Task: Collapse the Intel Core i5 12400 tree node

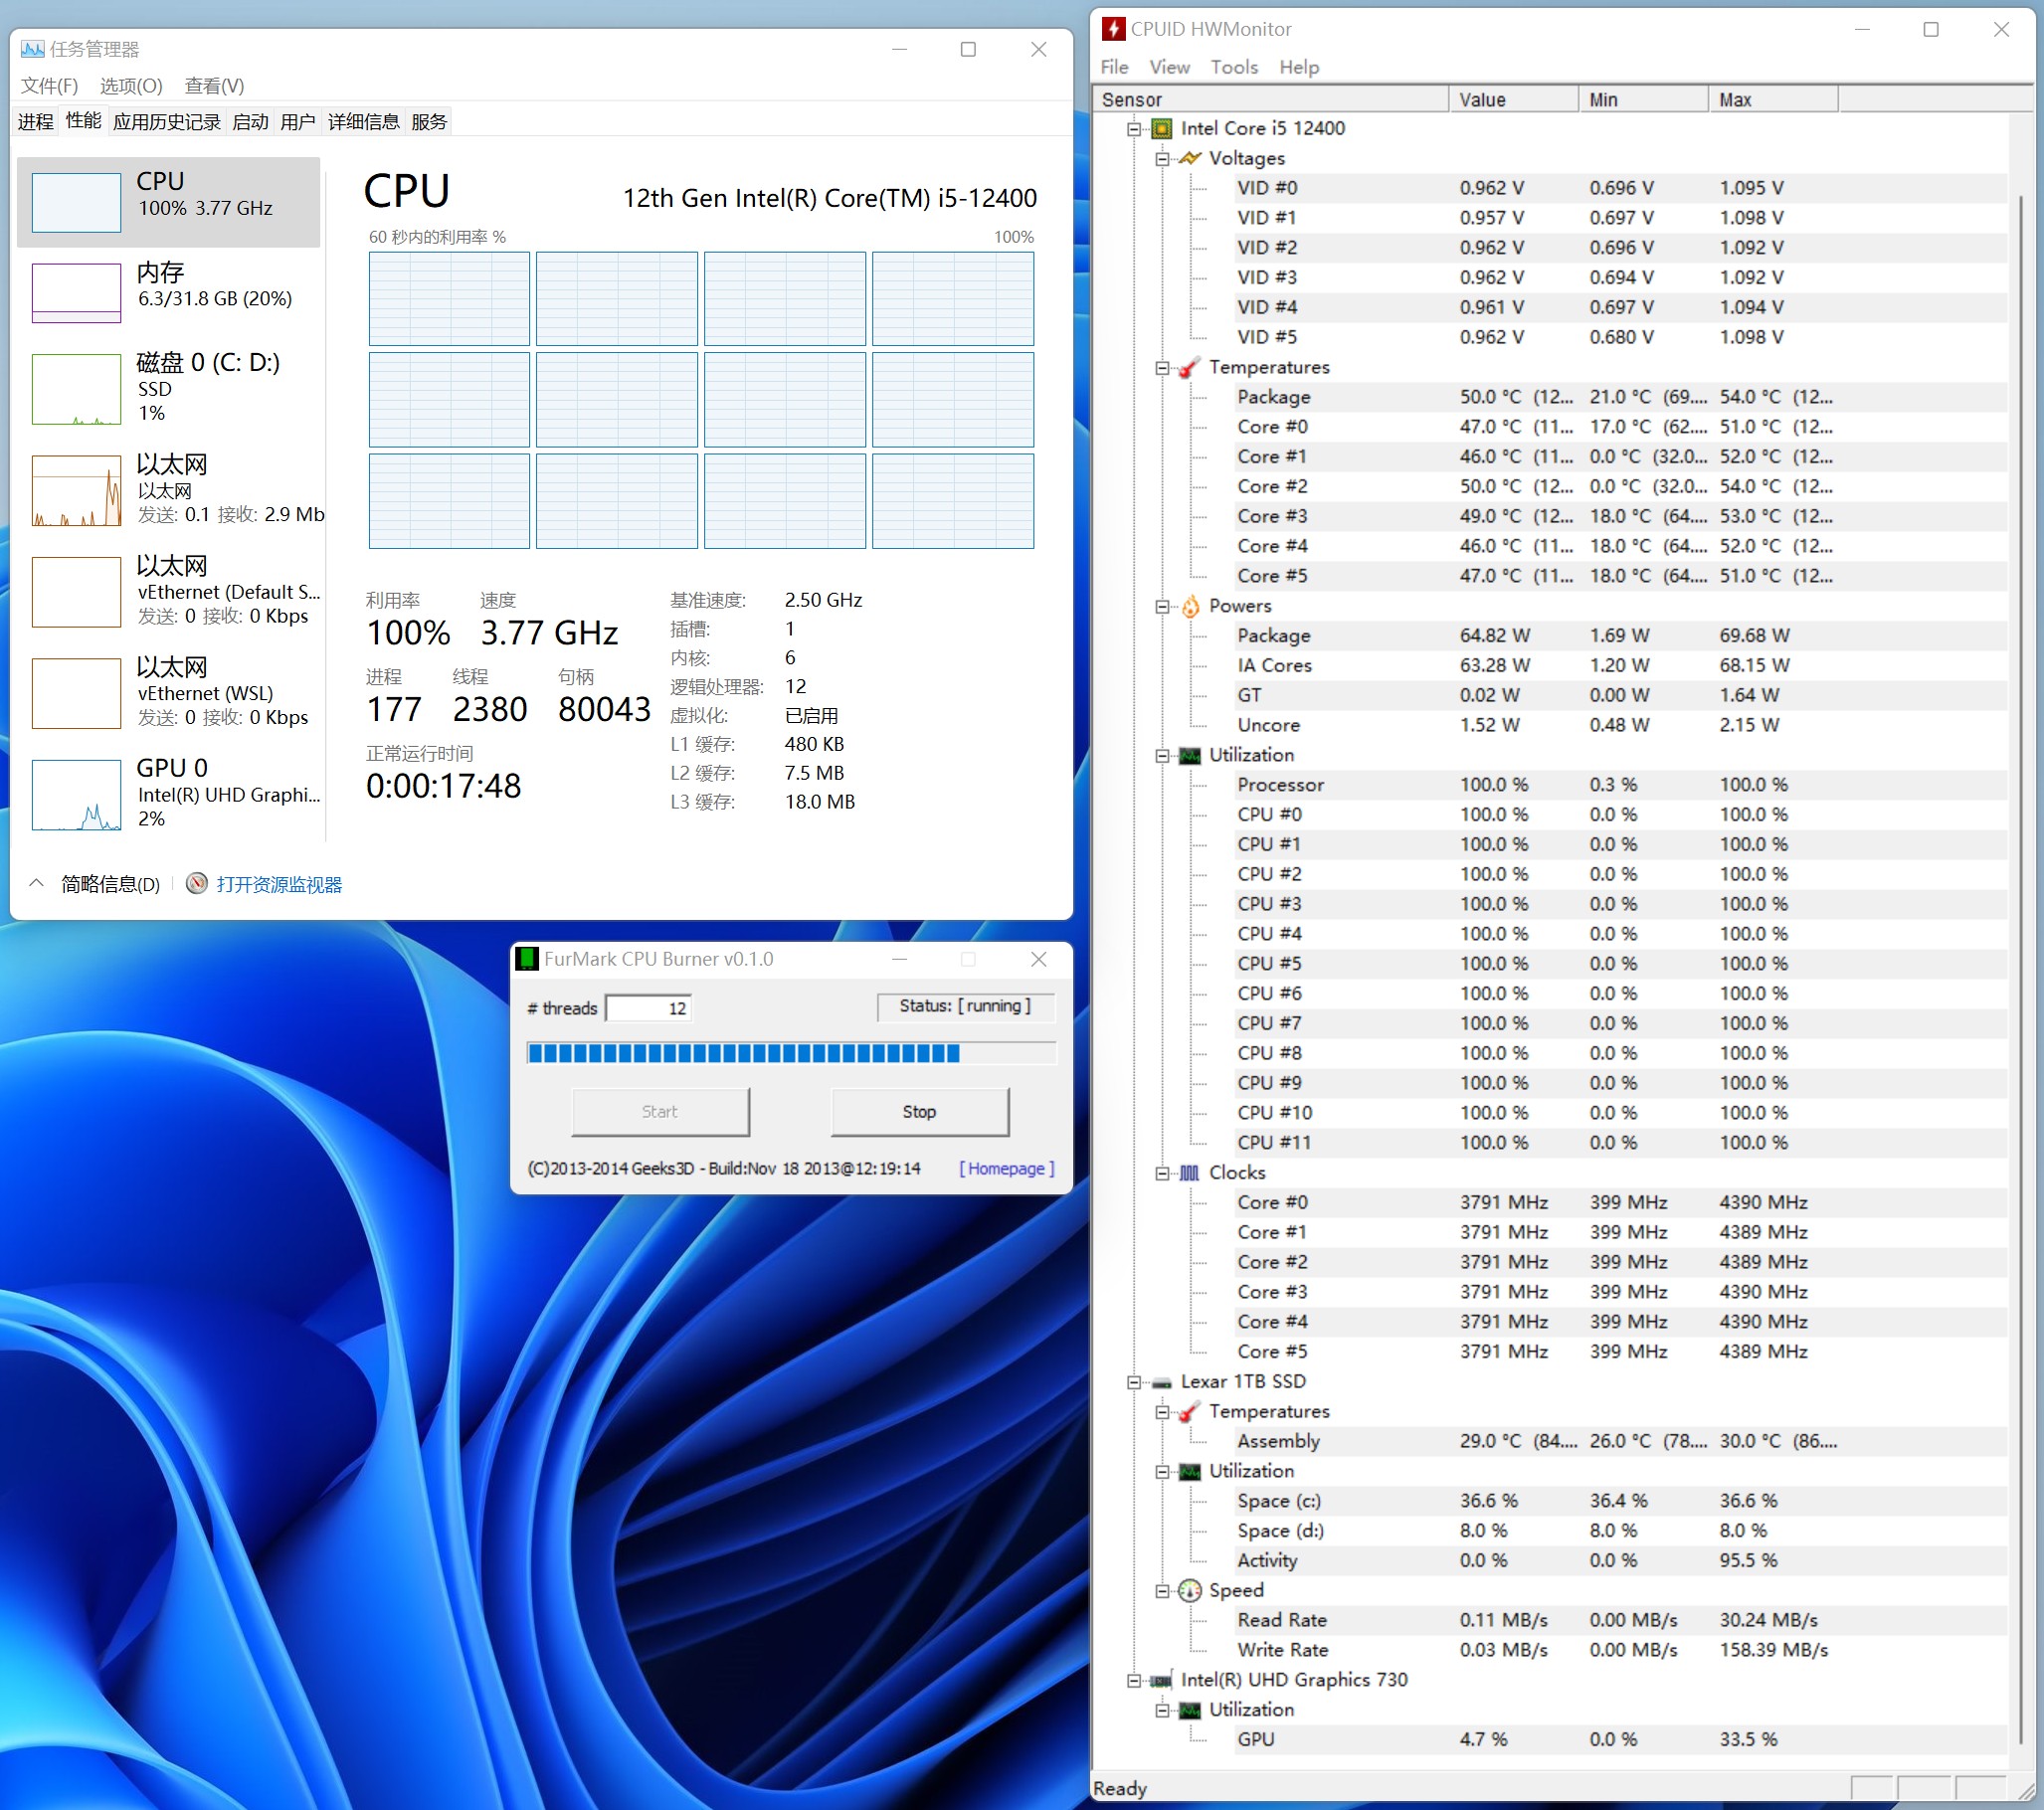Action: tap(1134, 129)
